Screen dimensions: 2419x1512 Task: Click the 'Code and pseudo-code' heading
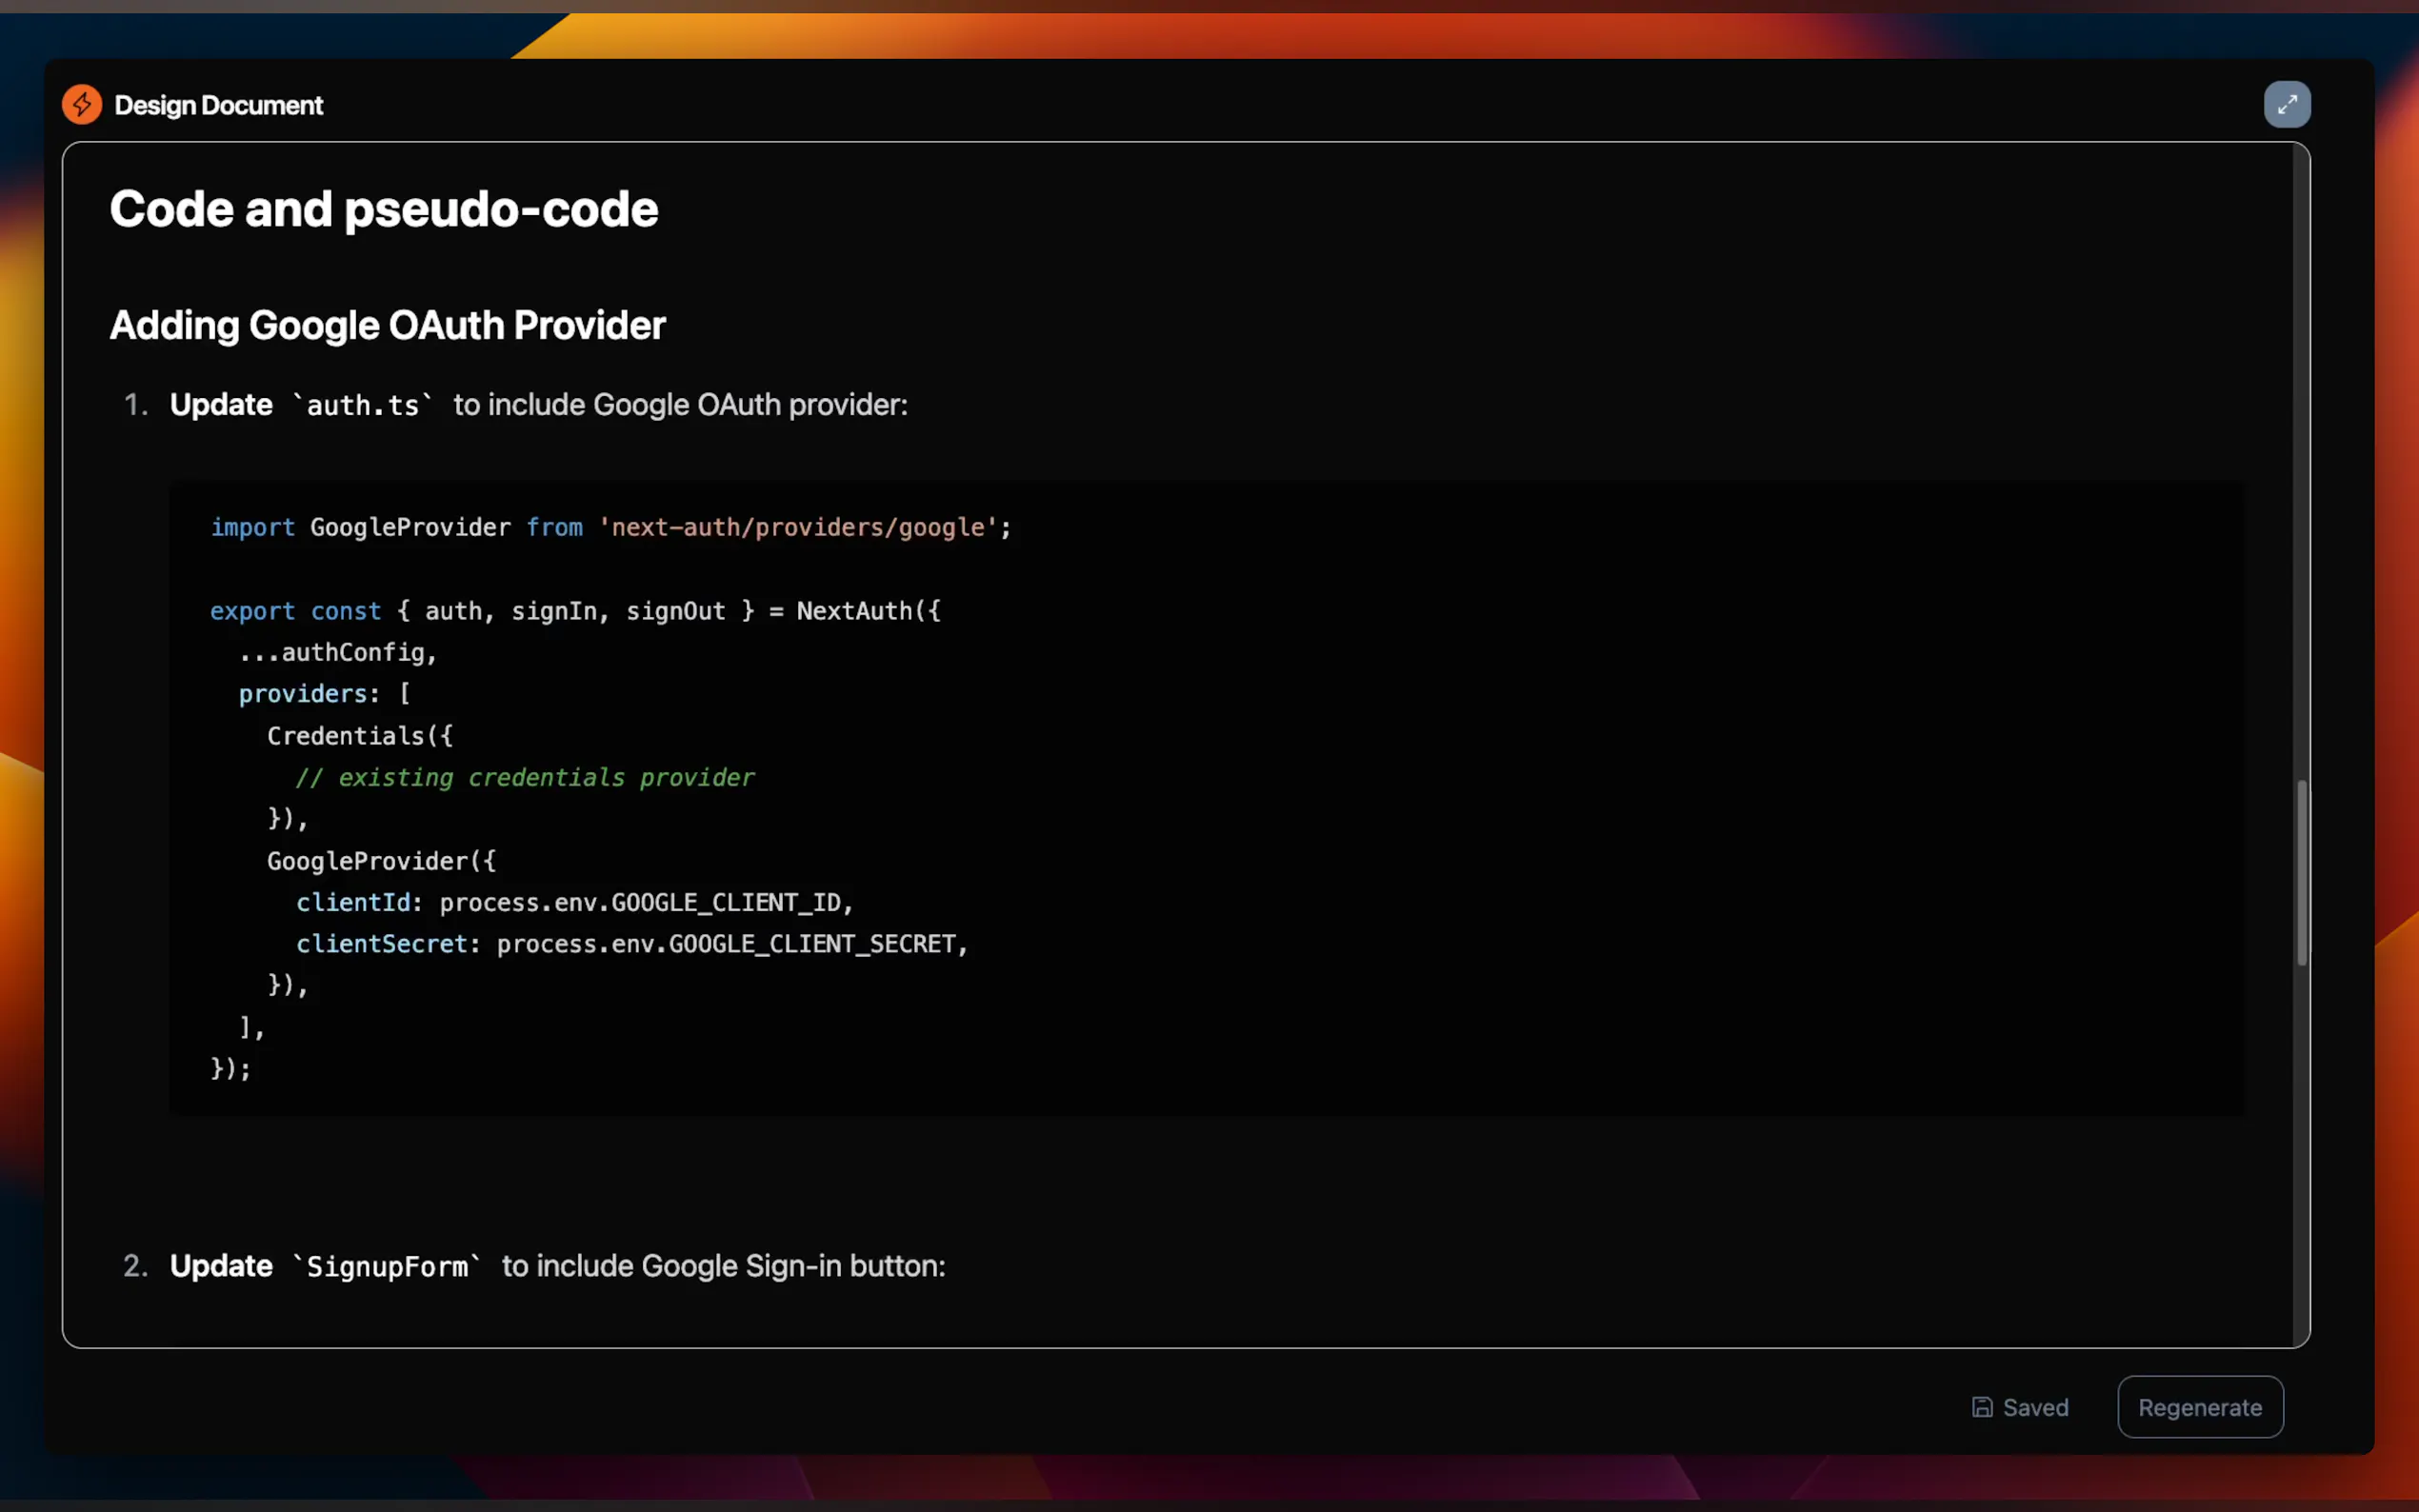point(384,209)
